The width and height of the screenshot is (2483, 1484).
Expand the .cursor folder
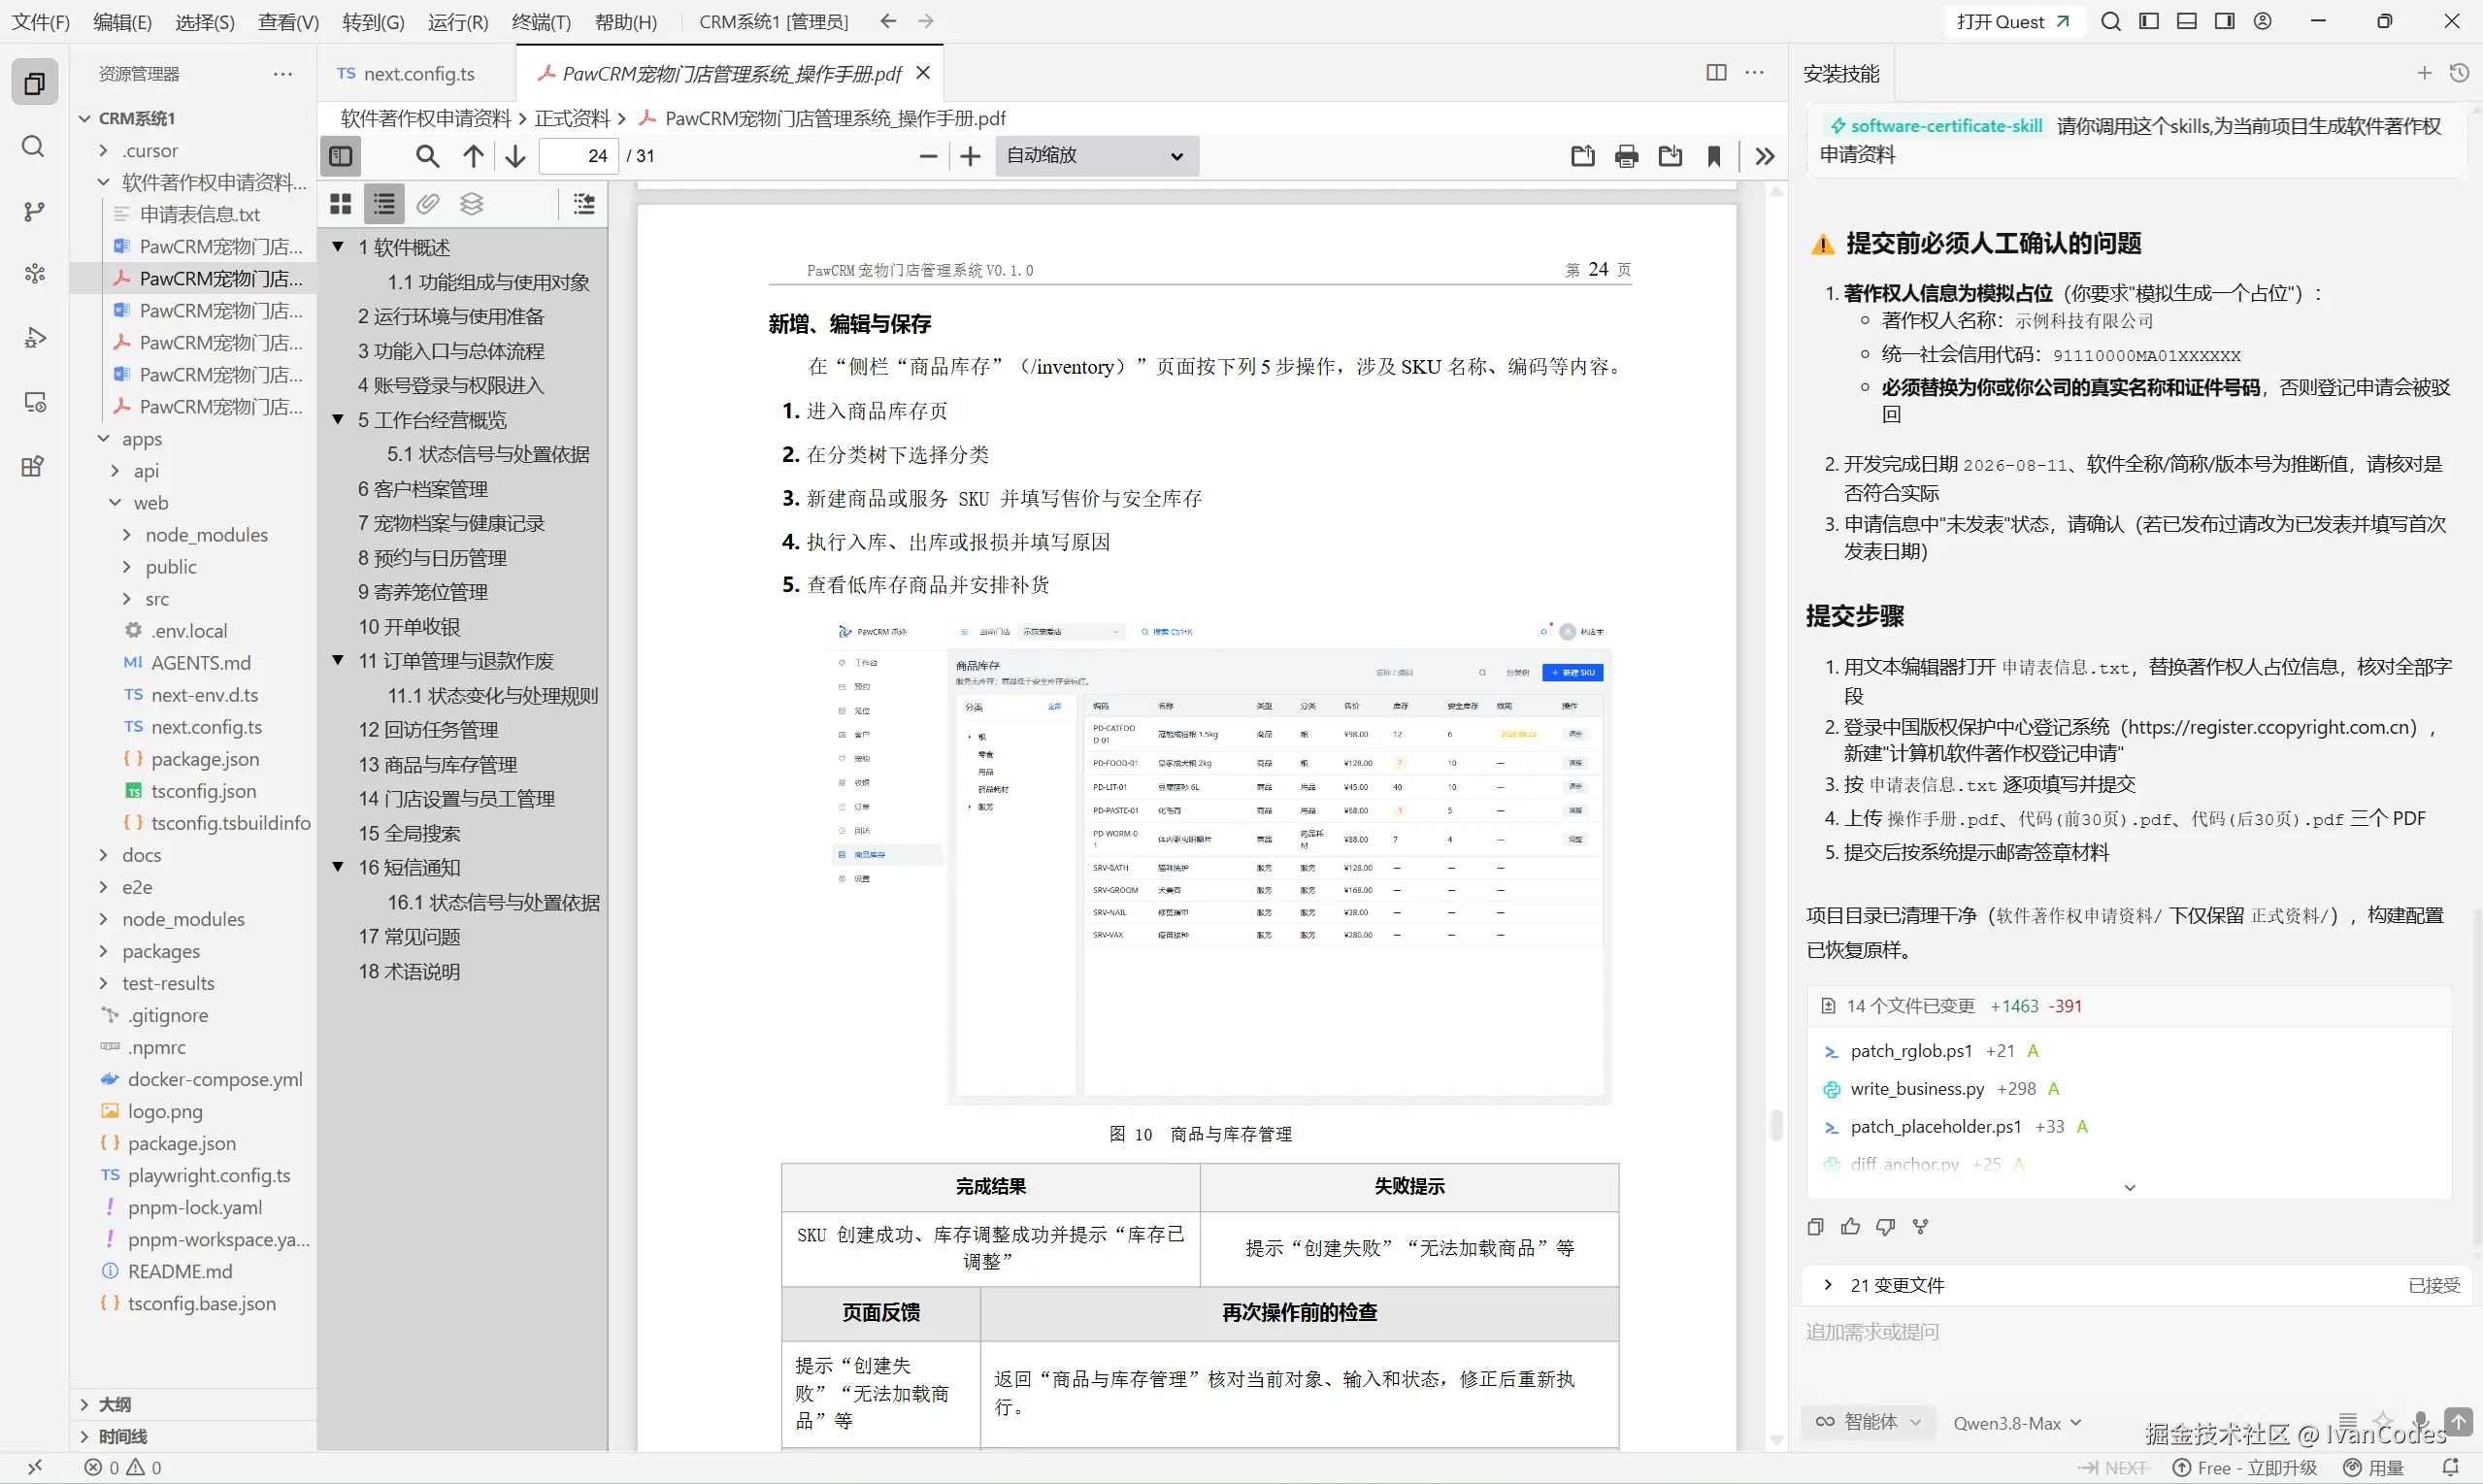(104, 150)
